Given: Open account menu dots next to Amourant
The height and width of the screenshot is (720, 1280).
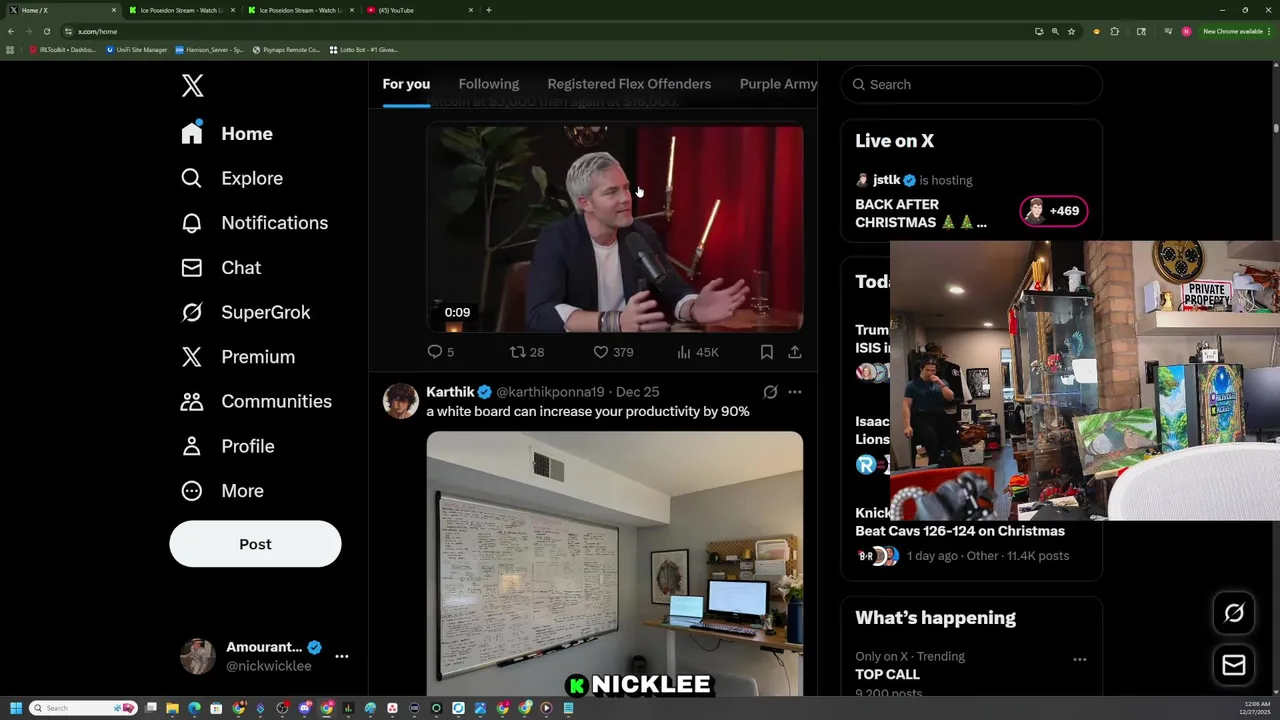Looking at the screenshot, I should [342, 656].
